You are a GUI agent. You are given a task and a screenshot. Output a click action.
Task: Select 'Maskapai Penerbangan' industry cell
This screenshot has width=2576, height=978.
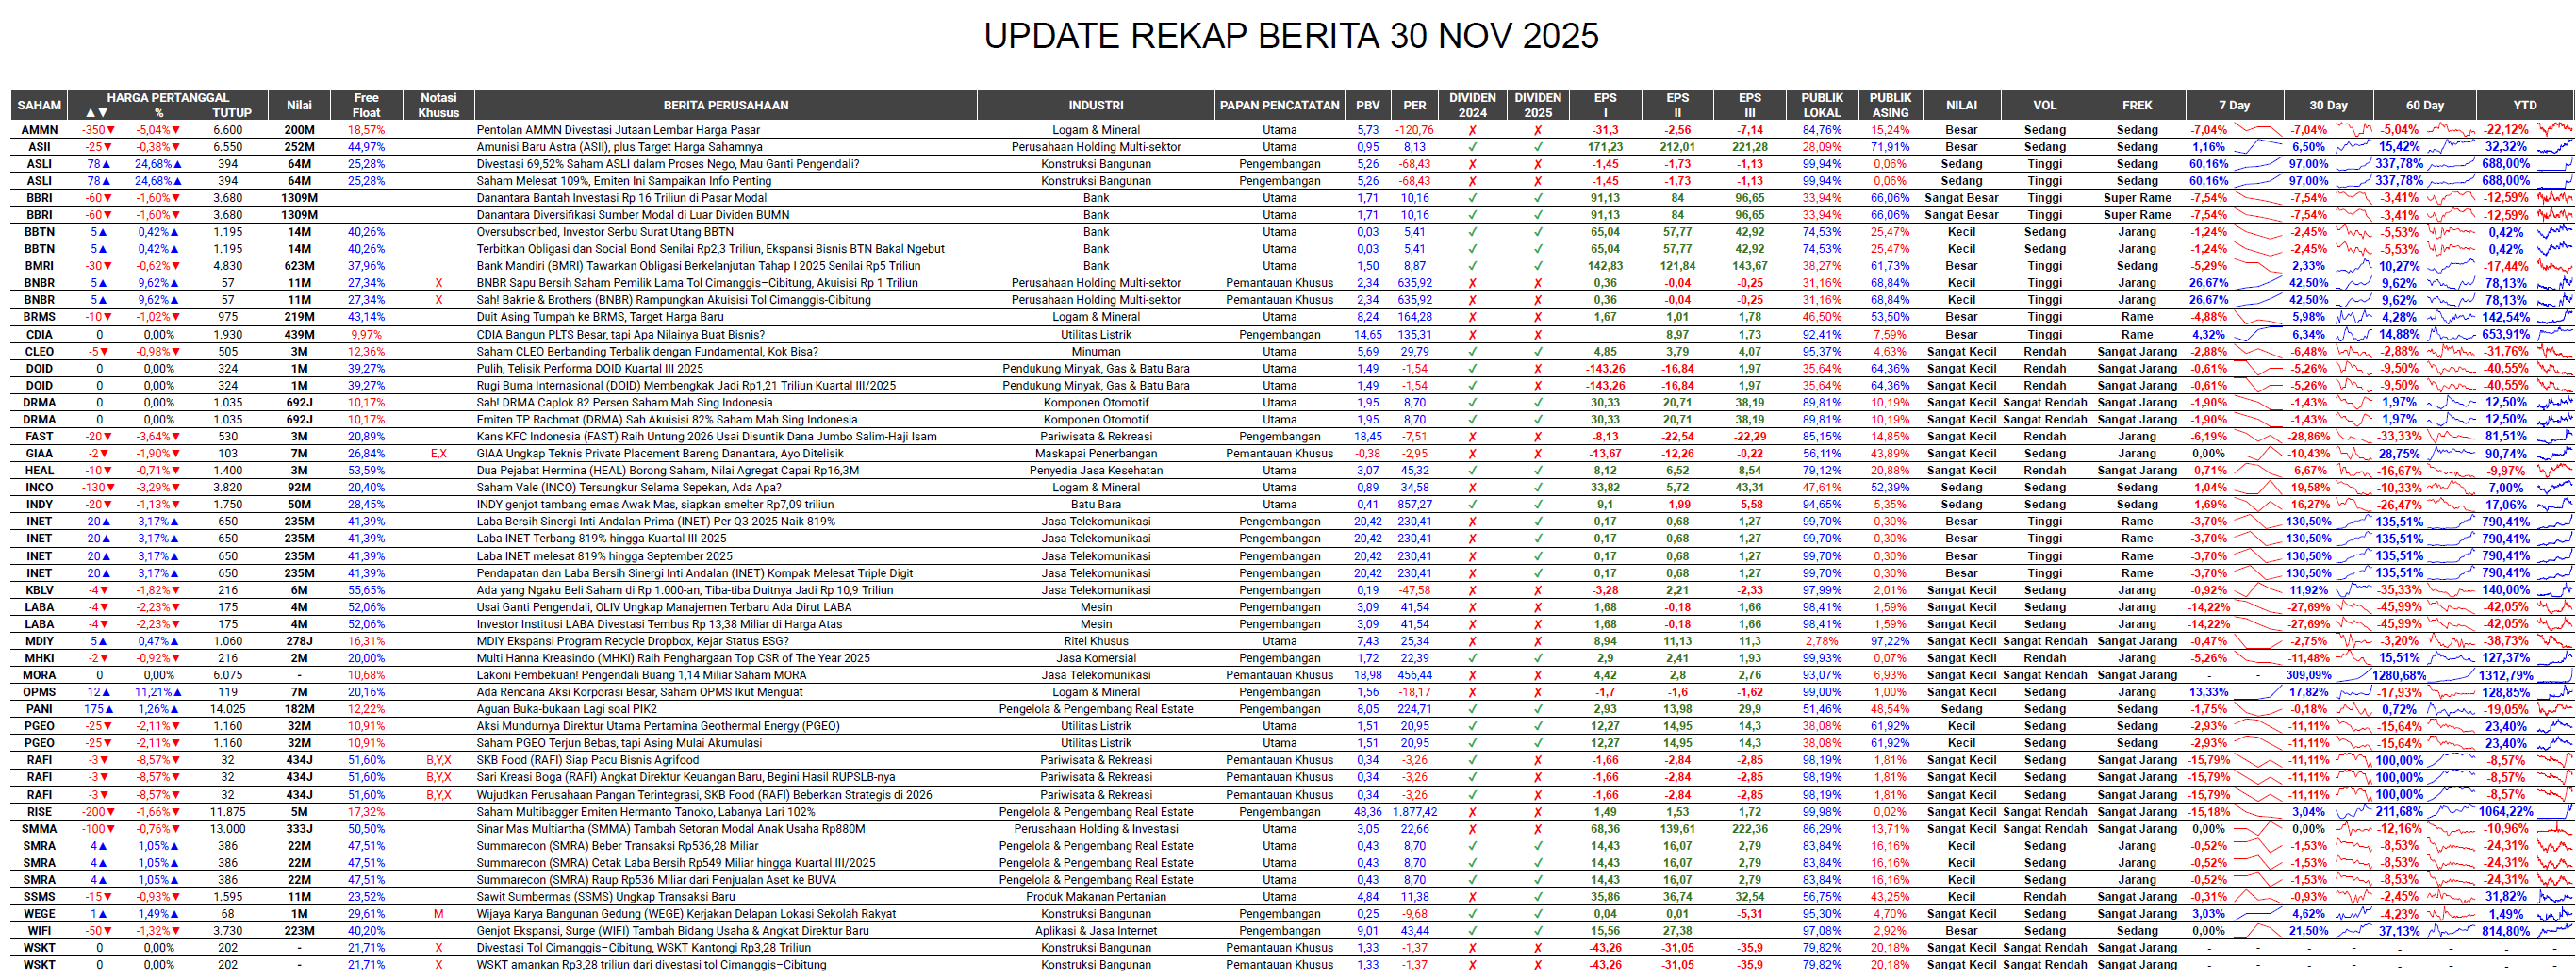coord(1096,454)
